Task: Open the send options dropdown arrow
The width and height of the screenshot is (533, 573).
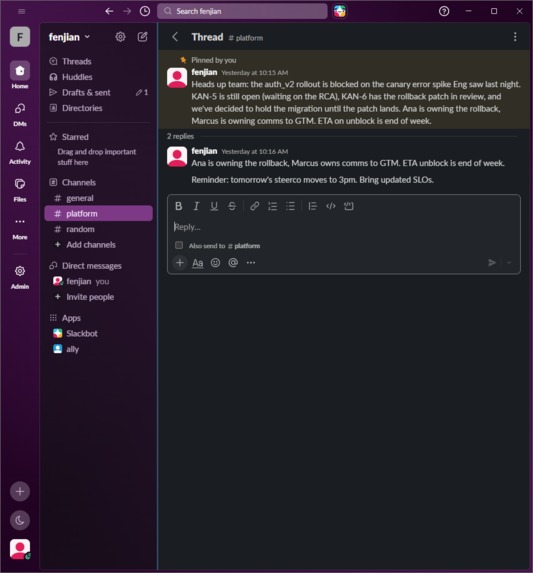Action: pyautogui.click(x=509, y=263)
